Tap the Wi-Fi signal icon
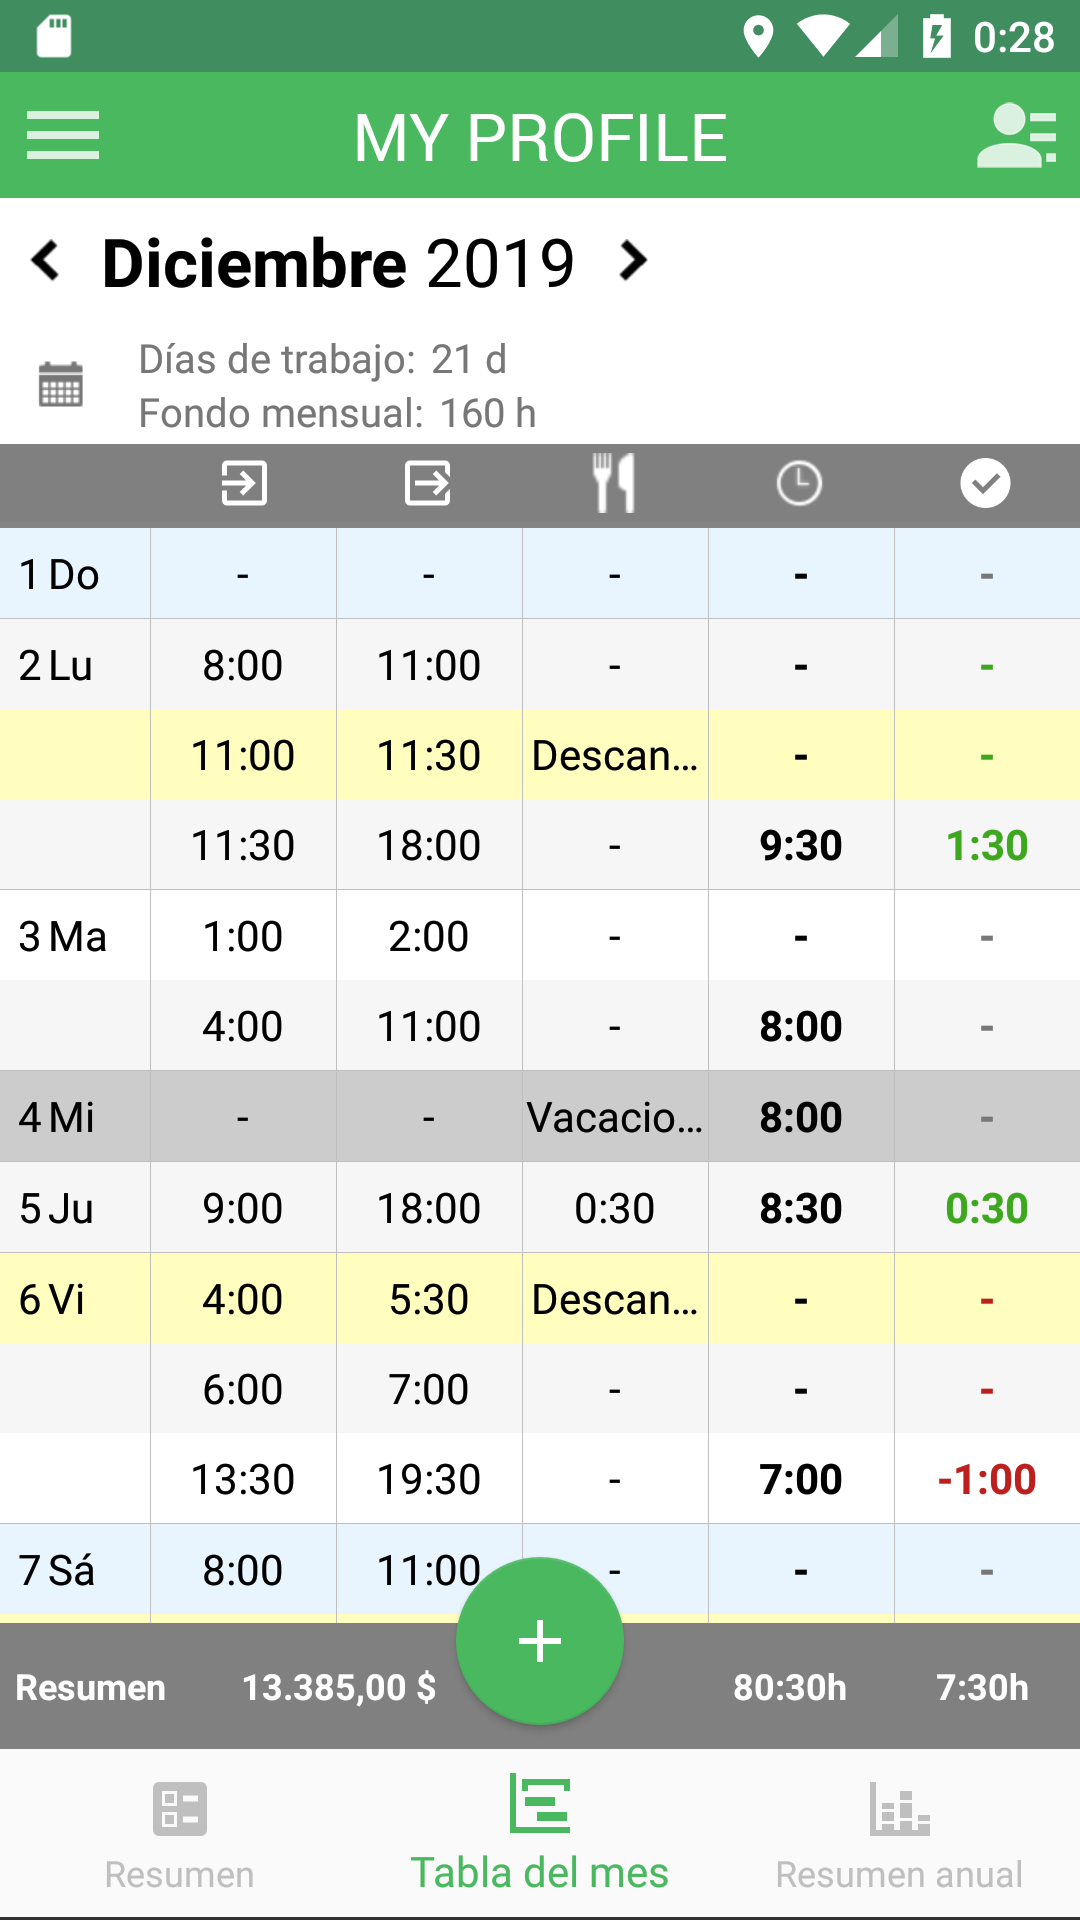The image size is (1080, 1920). click(x=823, y=37)
